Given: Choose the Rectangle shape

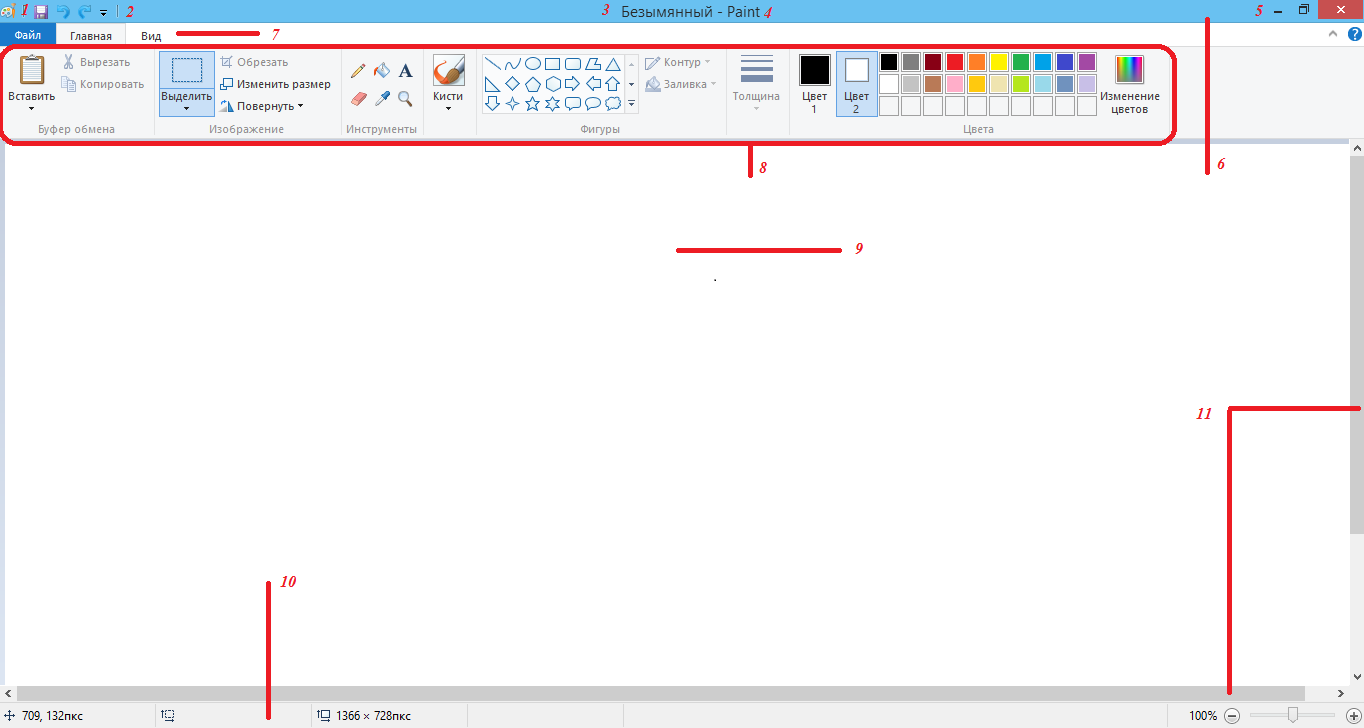Looking at the screenshot, I should pos(552,64).
